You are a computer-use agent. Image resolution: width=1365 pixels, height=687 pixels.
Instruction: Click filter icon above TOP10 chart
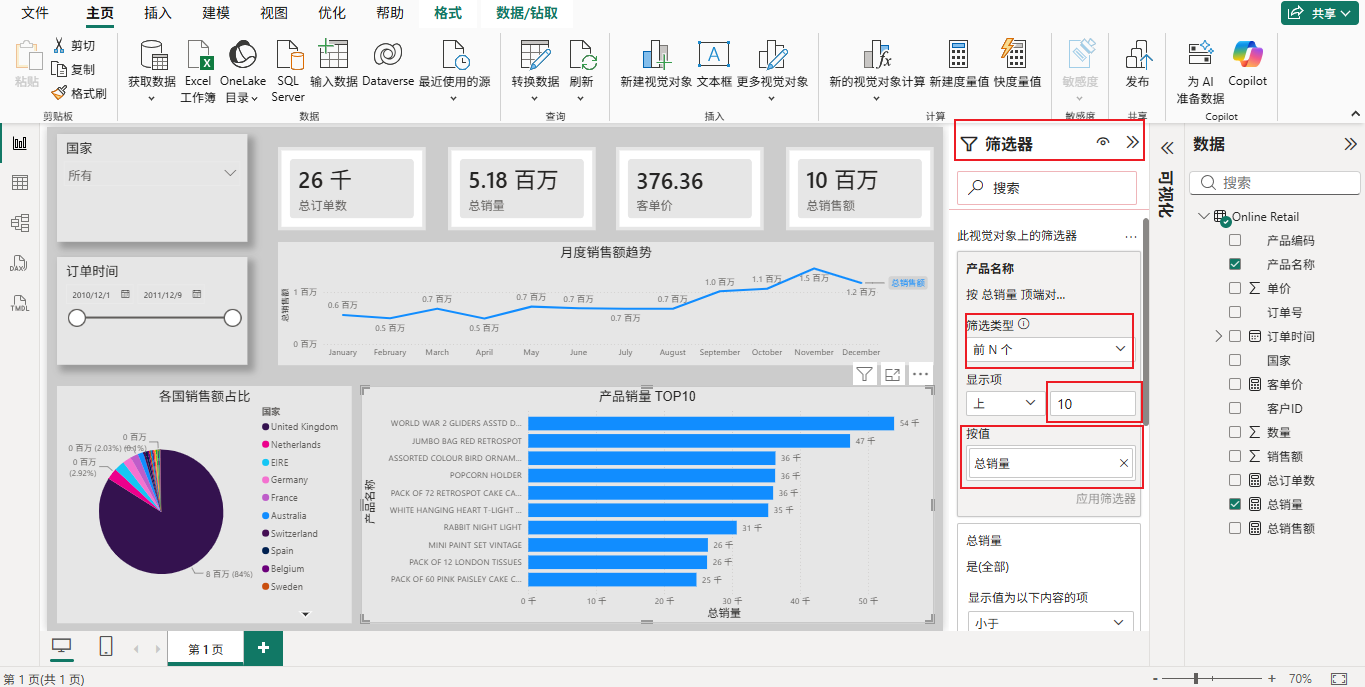(x=865, y=374)
